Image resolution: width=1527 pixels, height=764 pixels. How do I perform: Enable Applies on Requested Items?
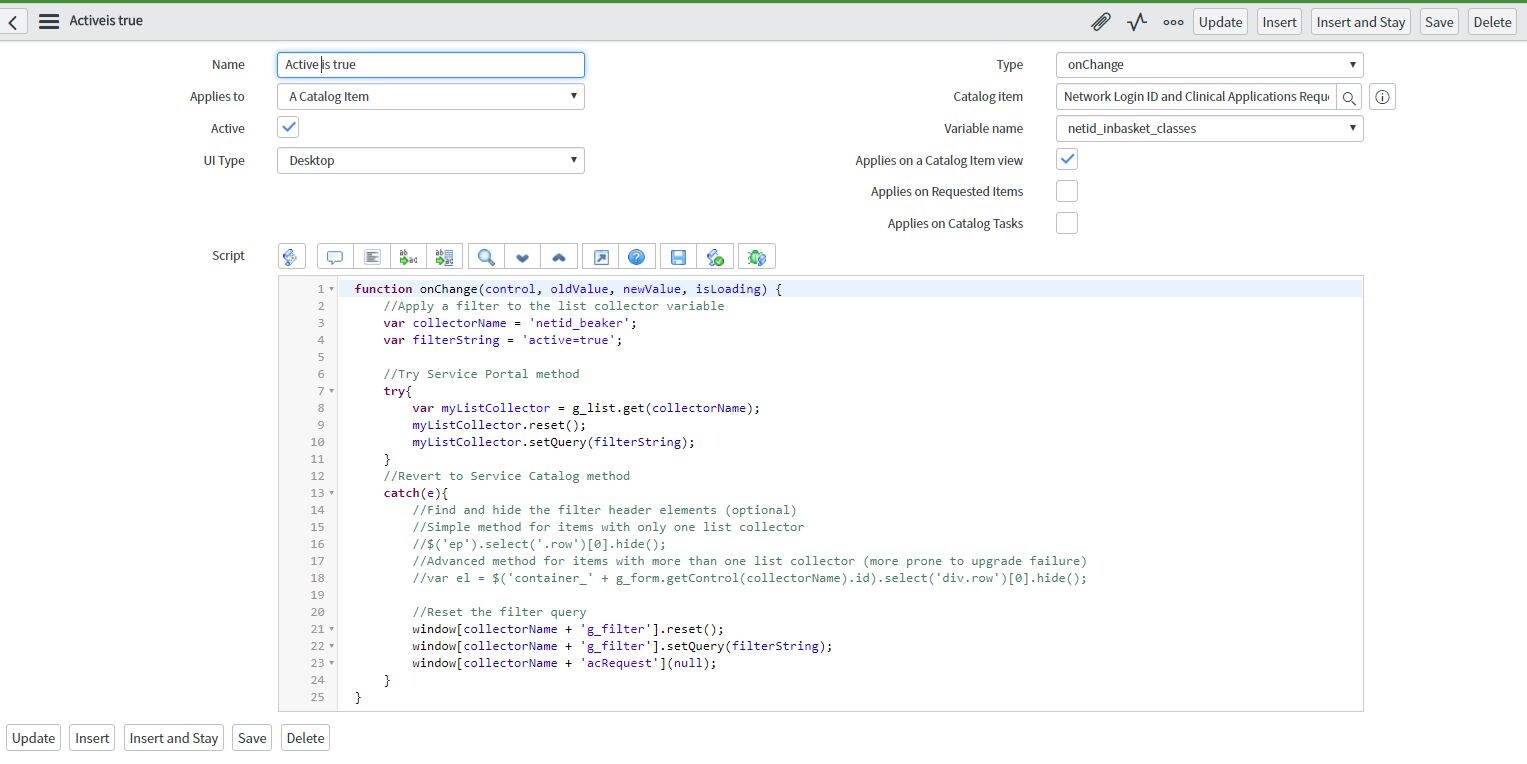[1067, 191]
